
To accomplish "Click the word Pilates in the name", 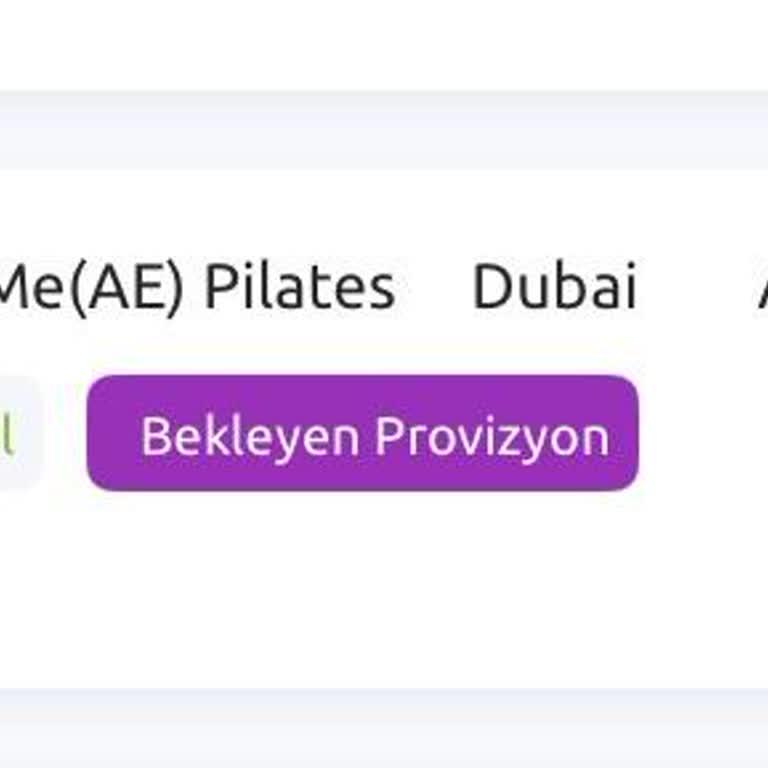I will [x=300, y=286].
